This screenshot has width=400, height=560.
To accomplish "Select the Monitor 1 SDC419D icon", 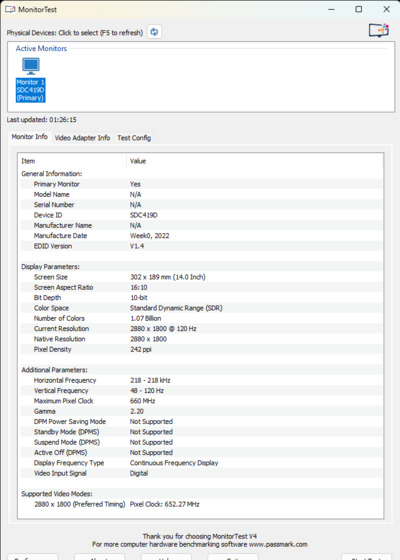I will click(x=31, y=80).
